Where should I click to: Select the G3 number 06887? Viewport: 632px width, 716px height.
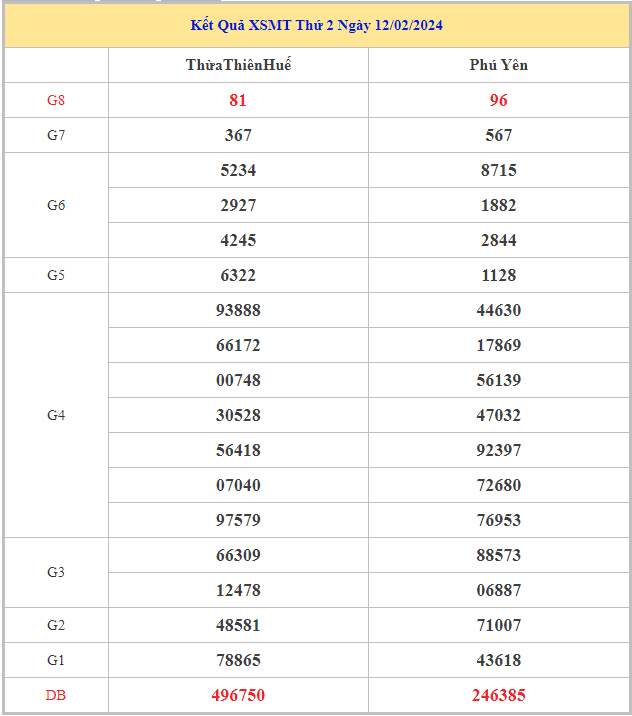click(x=498, y=590)
